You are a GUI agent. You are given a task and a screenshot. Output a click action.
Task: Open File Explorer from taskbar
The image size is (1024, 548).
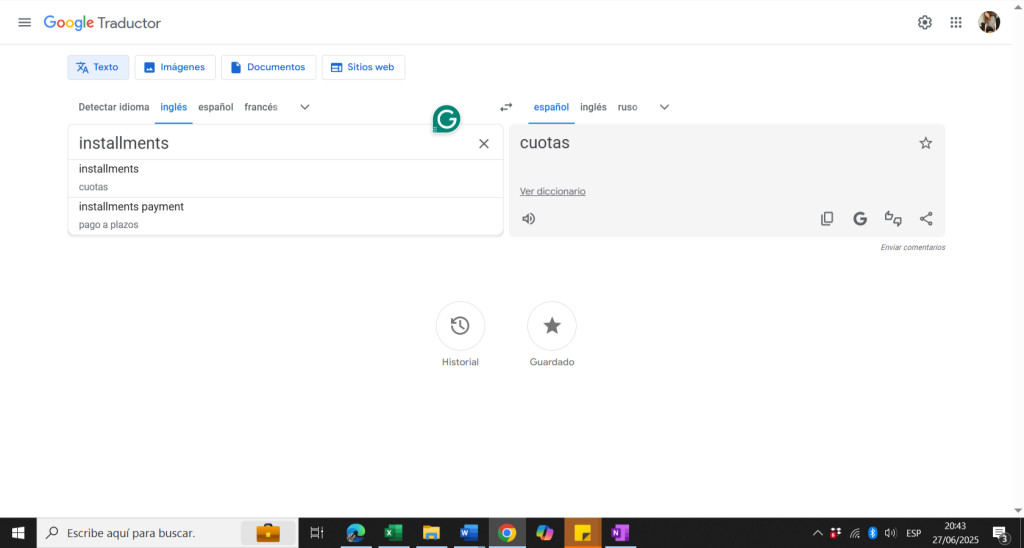pyautogui.click(x=431, y=533)
